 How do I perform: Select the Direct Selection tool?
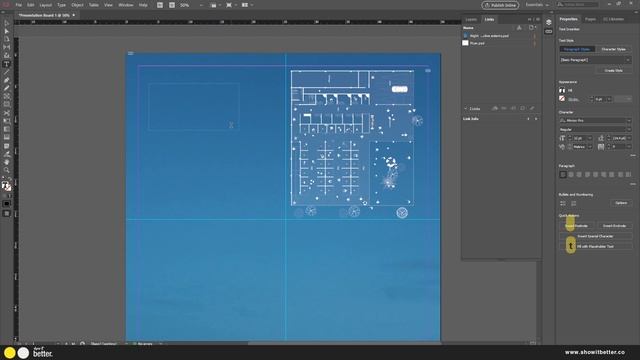pyautogui.click(x=7, y=31)
